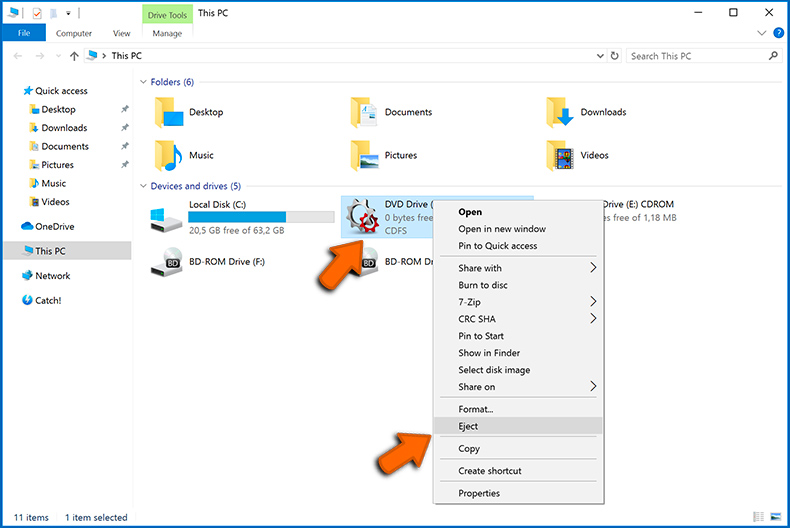The image size is (790, 528).
Task: Collapse the Folders (6) group
Action: click(x=143, y=82)
